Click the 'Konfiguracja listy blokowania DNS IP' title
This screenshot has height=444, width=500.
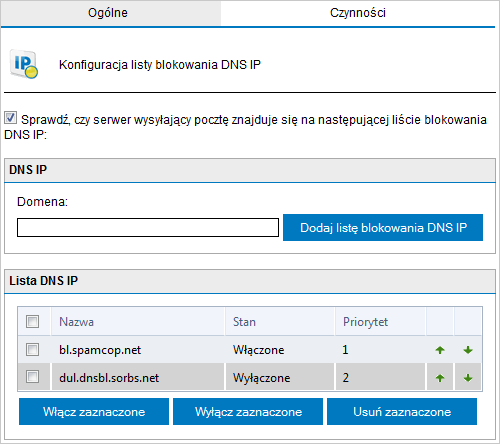(160, 65)
